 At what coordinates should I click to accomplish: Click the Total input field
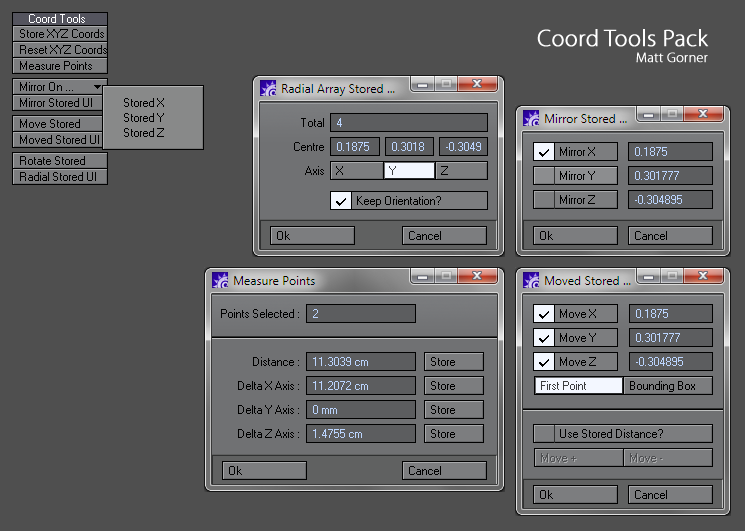pos(410,123)
